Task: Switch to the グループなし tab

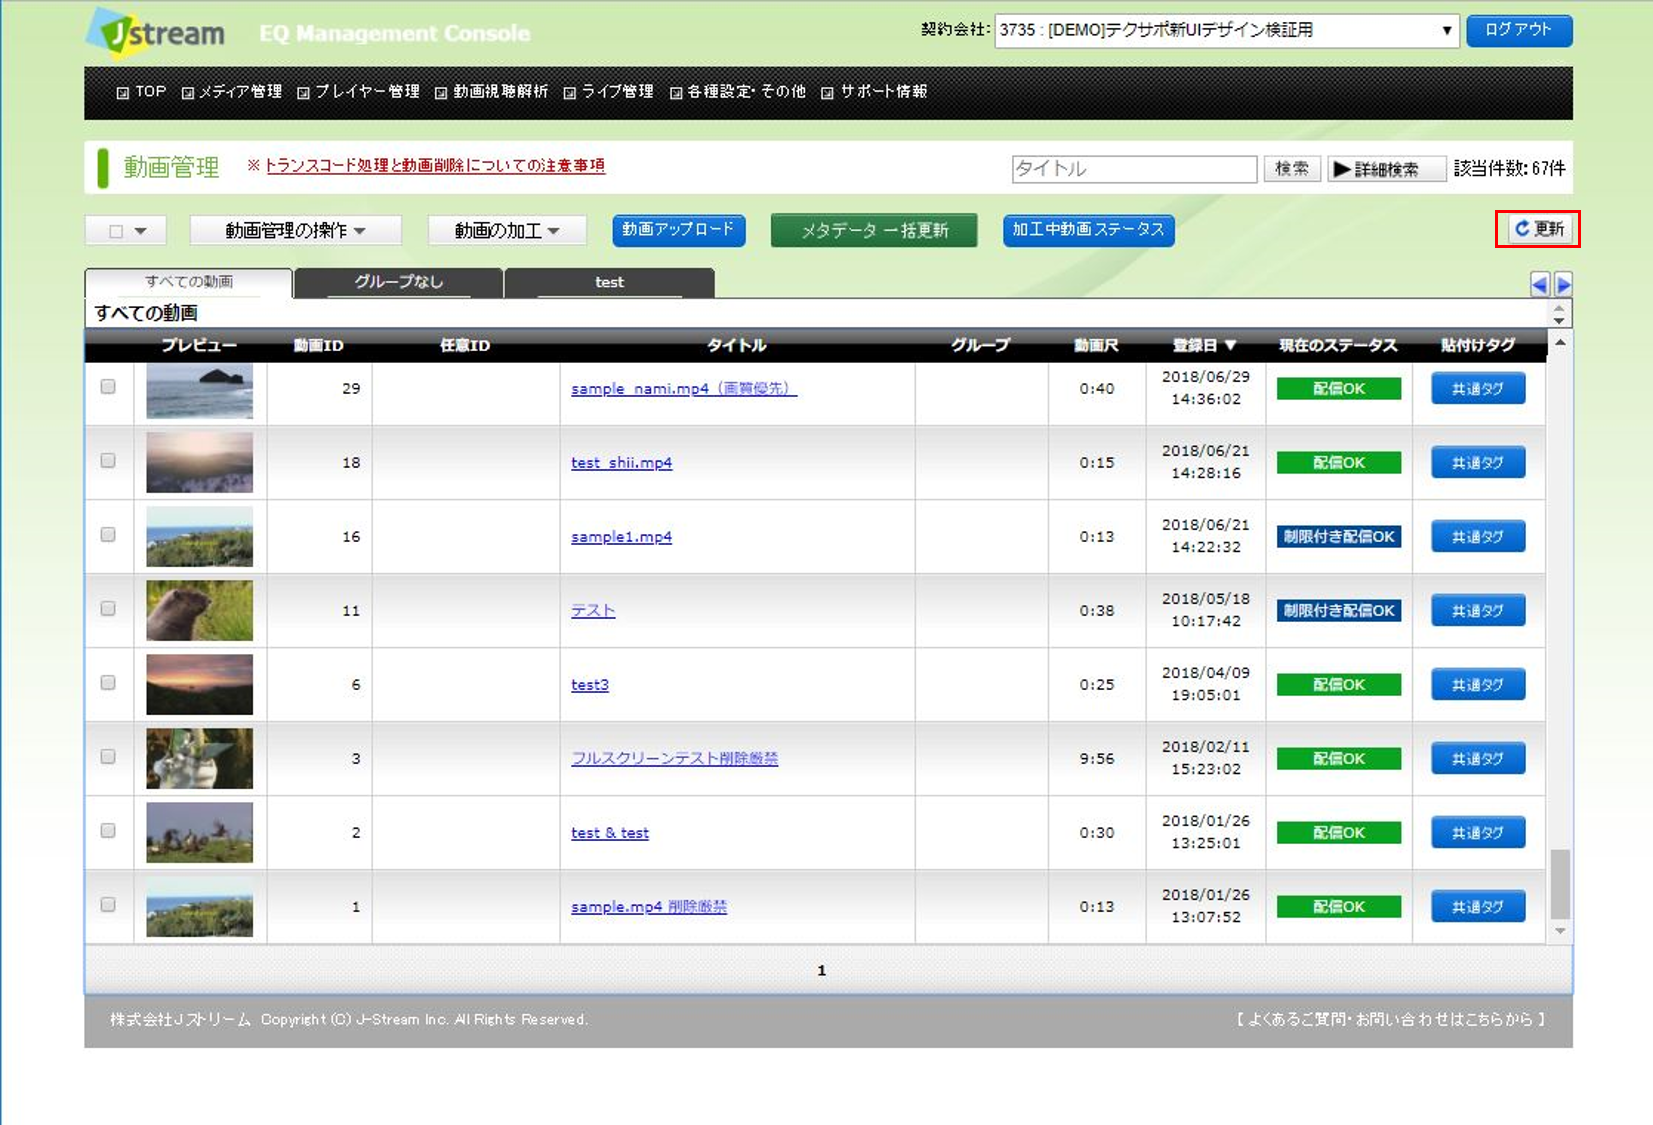Action: click(398, 283)
